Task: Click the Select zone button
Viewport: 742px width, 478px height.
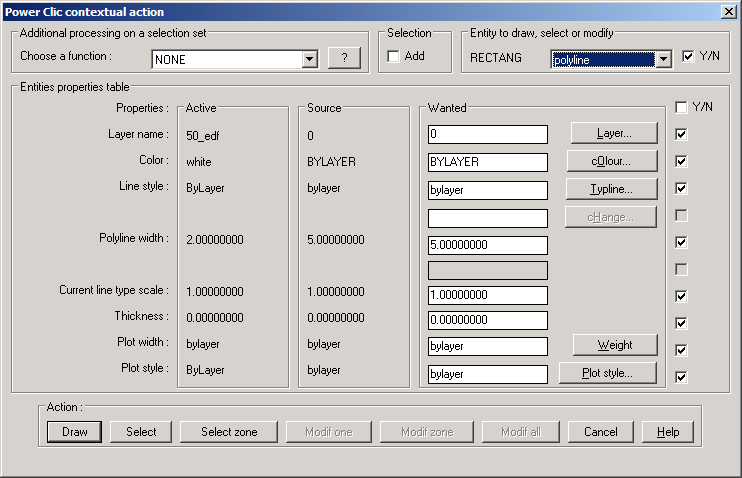Action: tap(229, 432)
